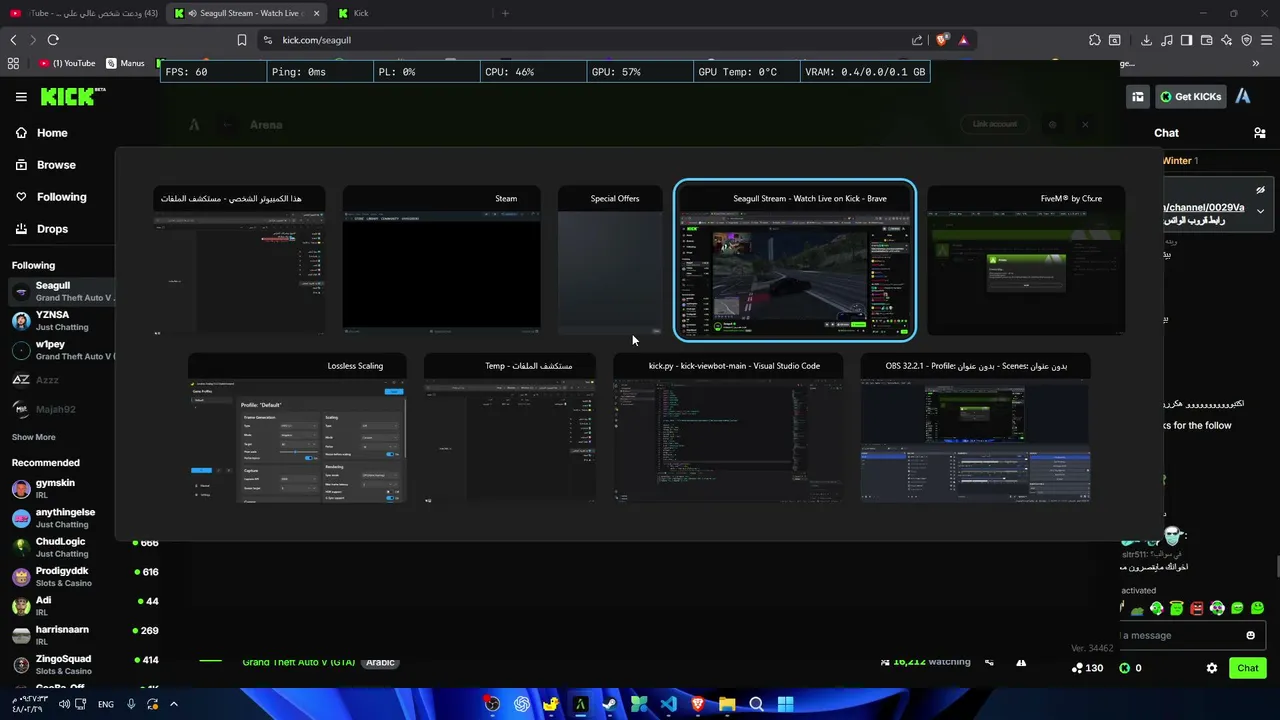Select the OBS 32.2.1 window thumbnail
1280x720 pixels.
coord(975,428)
